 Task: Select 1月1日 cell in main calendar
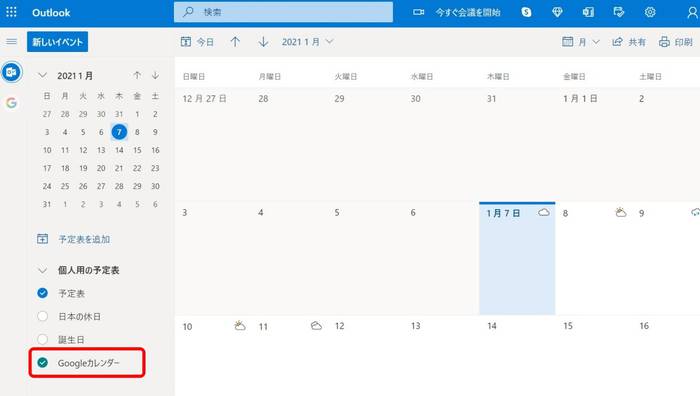(x=593, y=144)
